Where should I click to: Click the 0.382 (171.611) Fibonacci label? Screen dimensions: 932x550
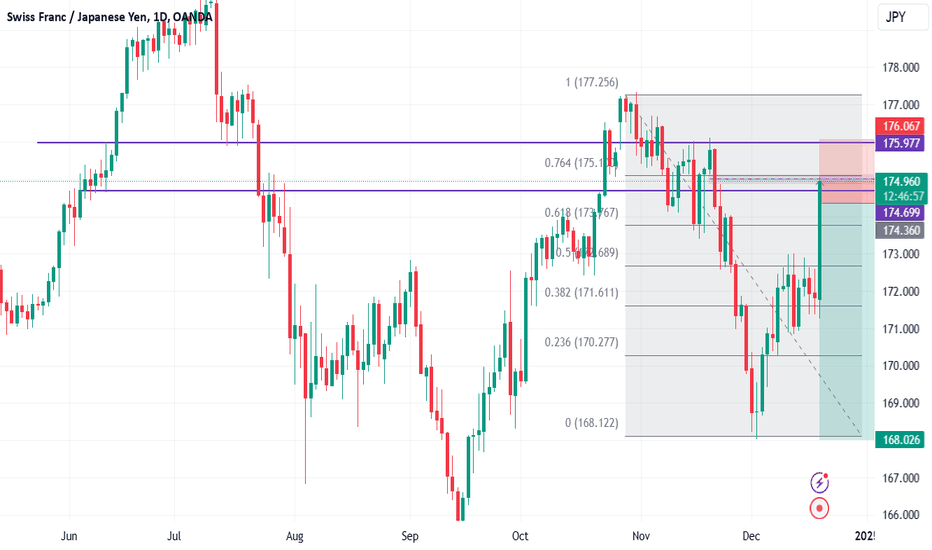click(581, 293)
